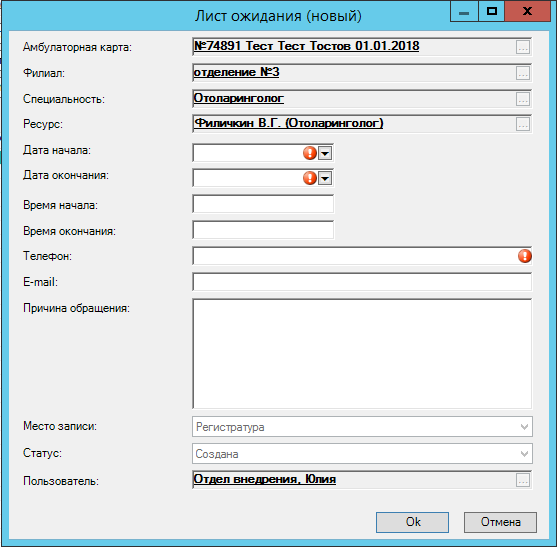Click the Филичкин В.Г. (Отоларинголог) link

coord(288,123)
